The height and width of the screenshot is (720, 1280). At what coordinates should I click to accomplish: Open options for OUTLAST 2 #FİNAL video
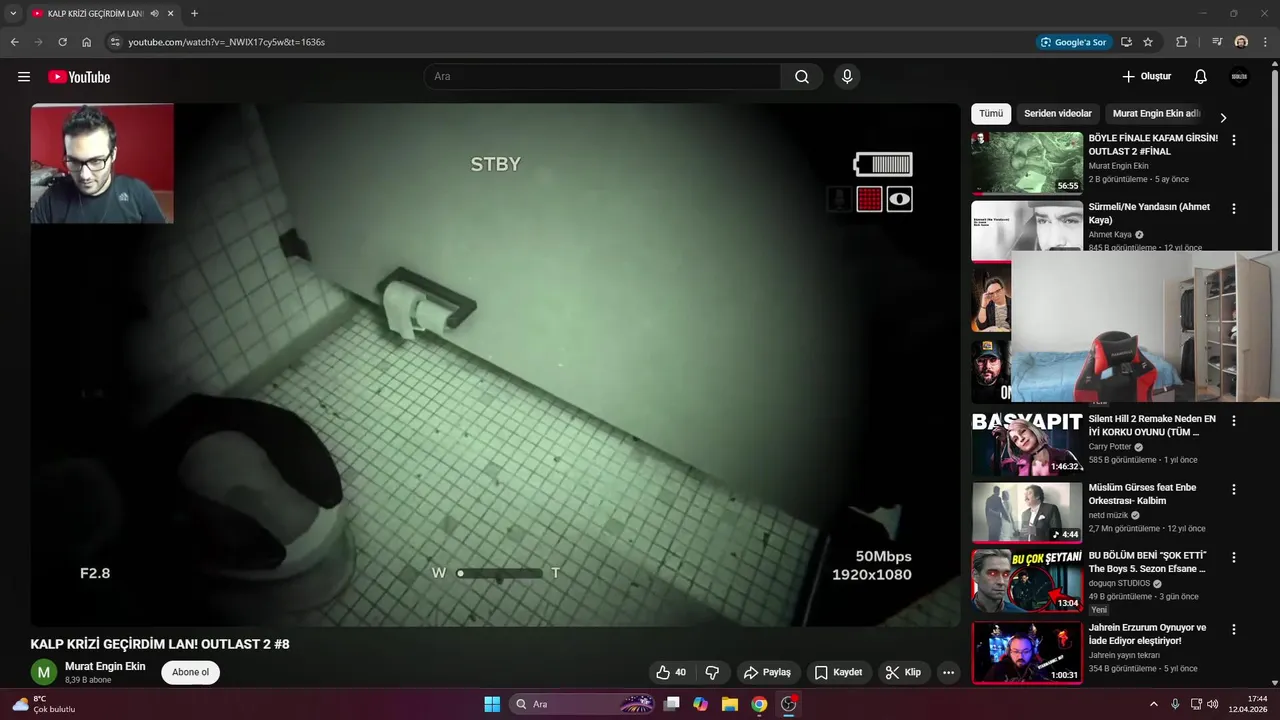coord(1234,141)
